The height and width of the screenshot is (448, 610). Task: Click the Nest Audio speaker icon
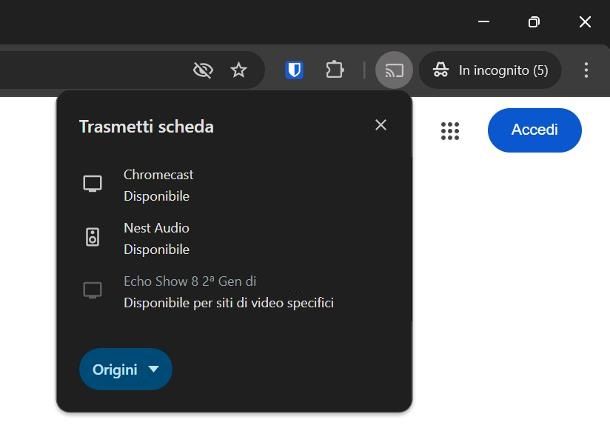[93, 237]
